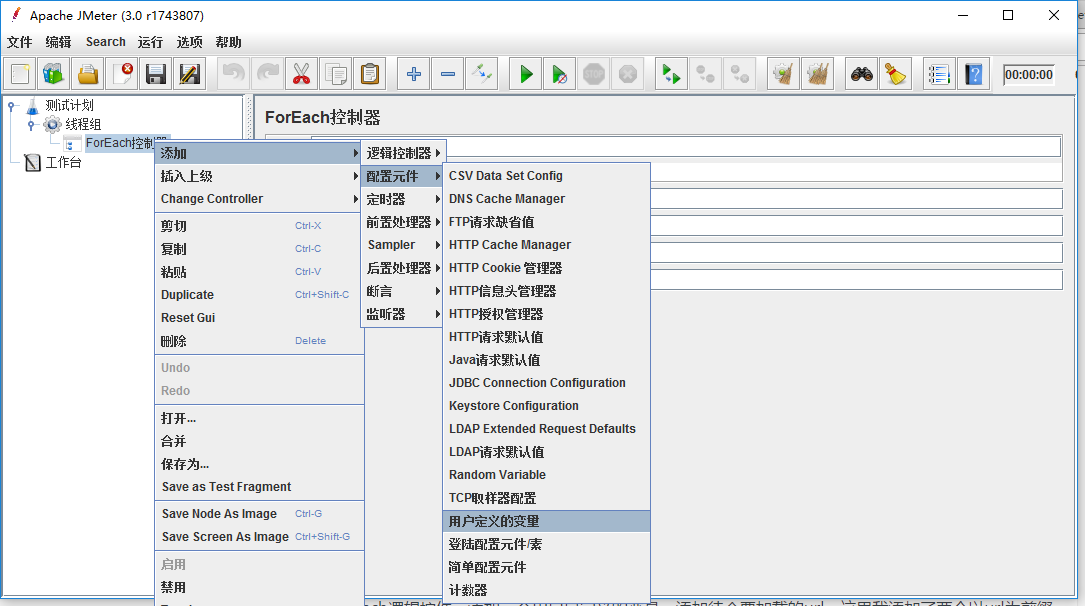Image resolution: width=1085 pixels, height=606 pixels.
Task: Click the Save floppy disk icon
Action: [156, 74]
